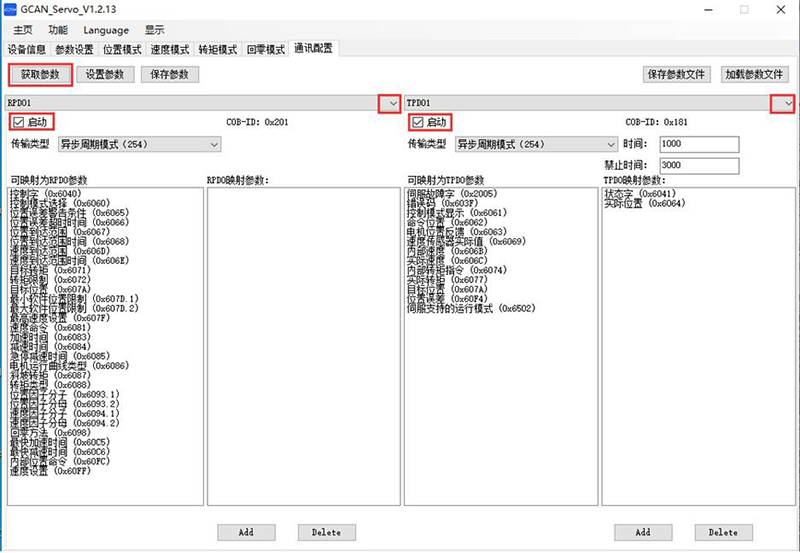This screenshot has height=553, width=800.
Task: Click the 时间 input field showing 1000
Action: [697, 144]
